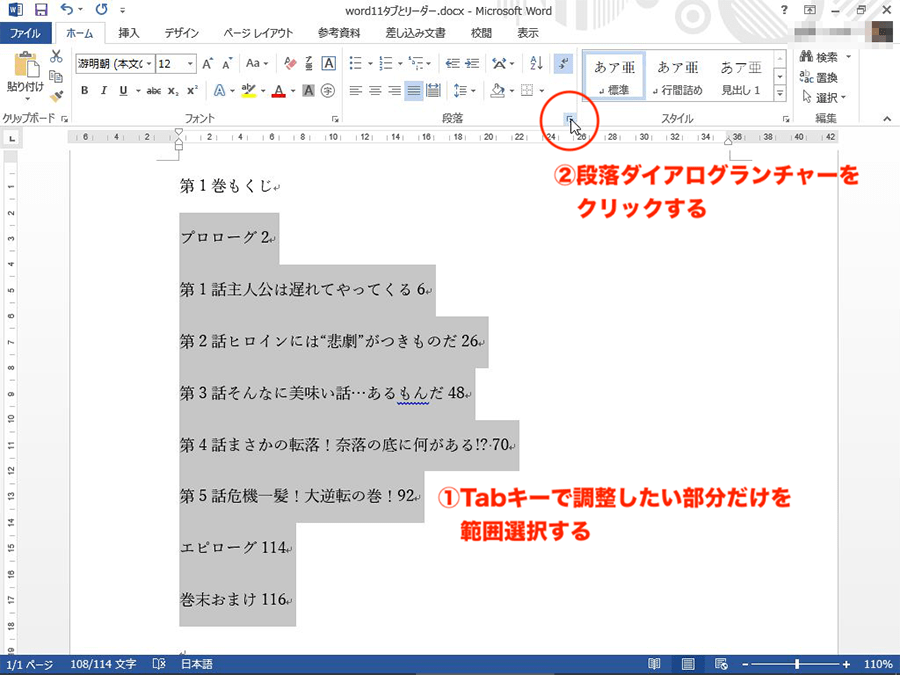Screen dimensions: 900x675
Task: Open the Change Case (Aa) dropdown
Action: [257, 63]
